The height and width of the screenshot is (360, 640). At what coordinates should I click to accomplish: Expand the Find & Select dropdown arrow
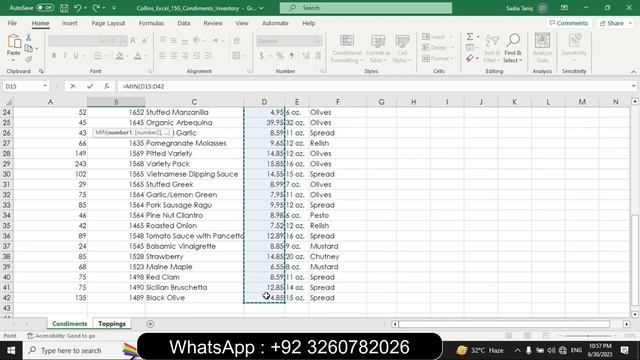click(x=521, y=60)
